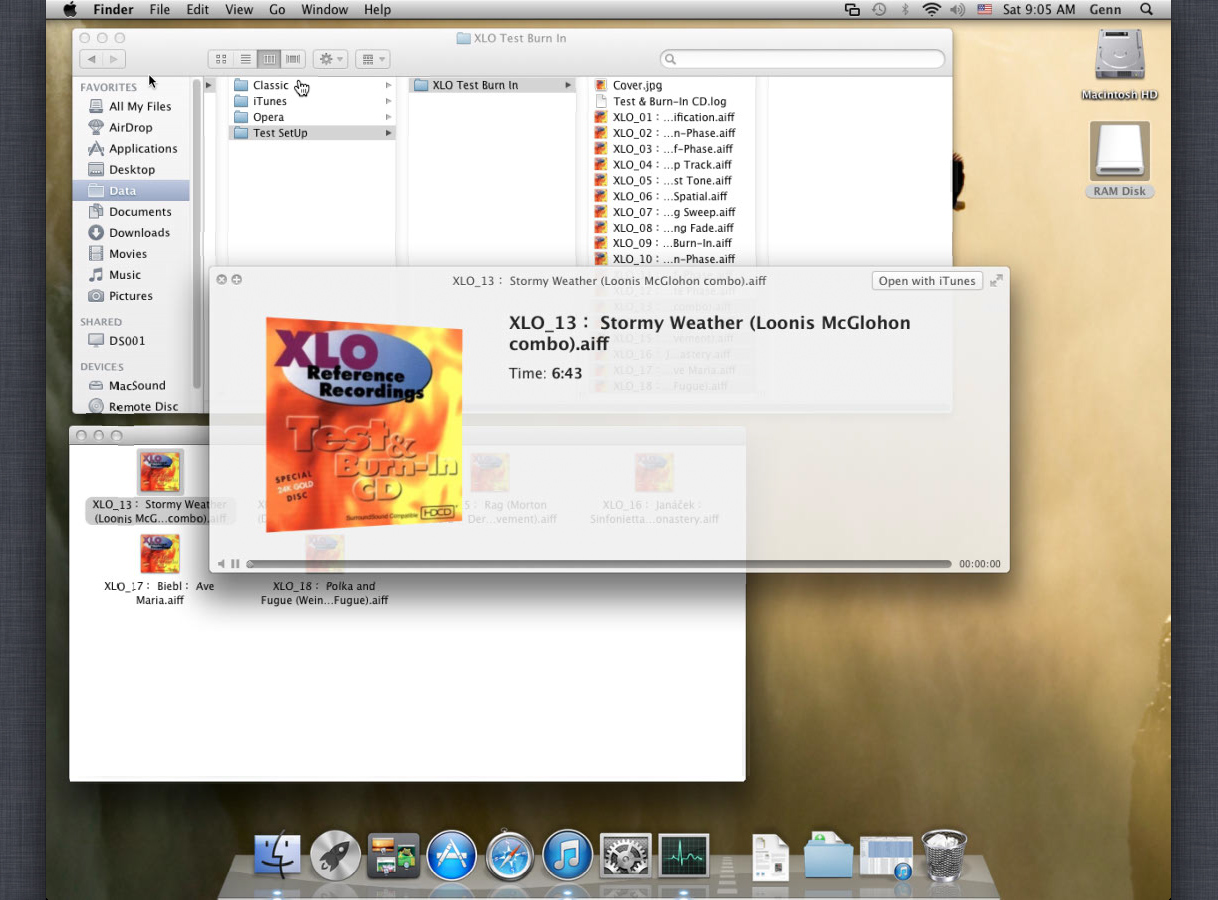Click the Finder face icon in the Dock

pyautogui.click(x=277, y=855)
